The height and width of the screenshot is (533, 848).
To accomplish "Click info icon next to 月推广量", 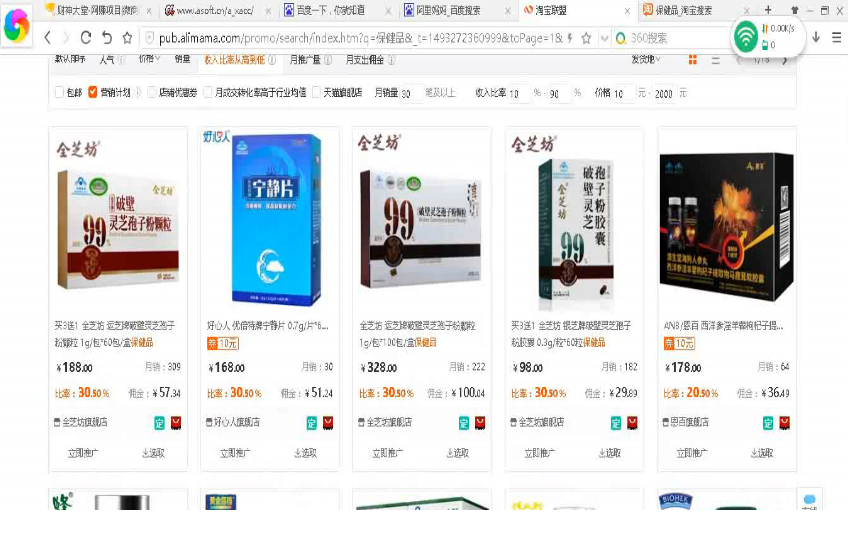I will point(328,60).
